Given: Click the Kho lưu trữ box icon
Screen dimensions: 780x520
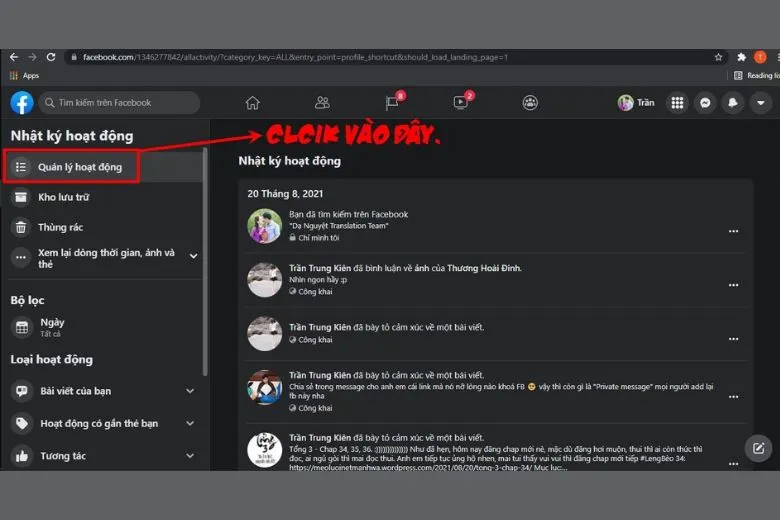Looking at the screenshot, I should 21,197.
